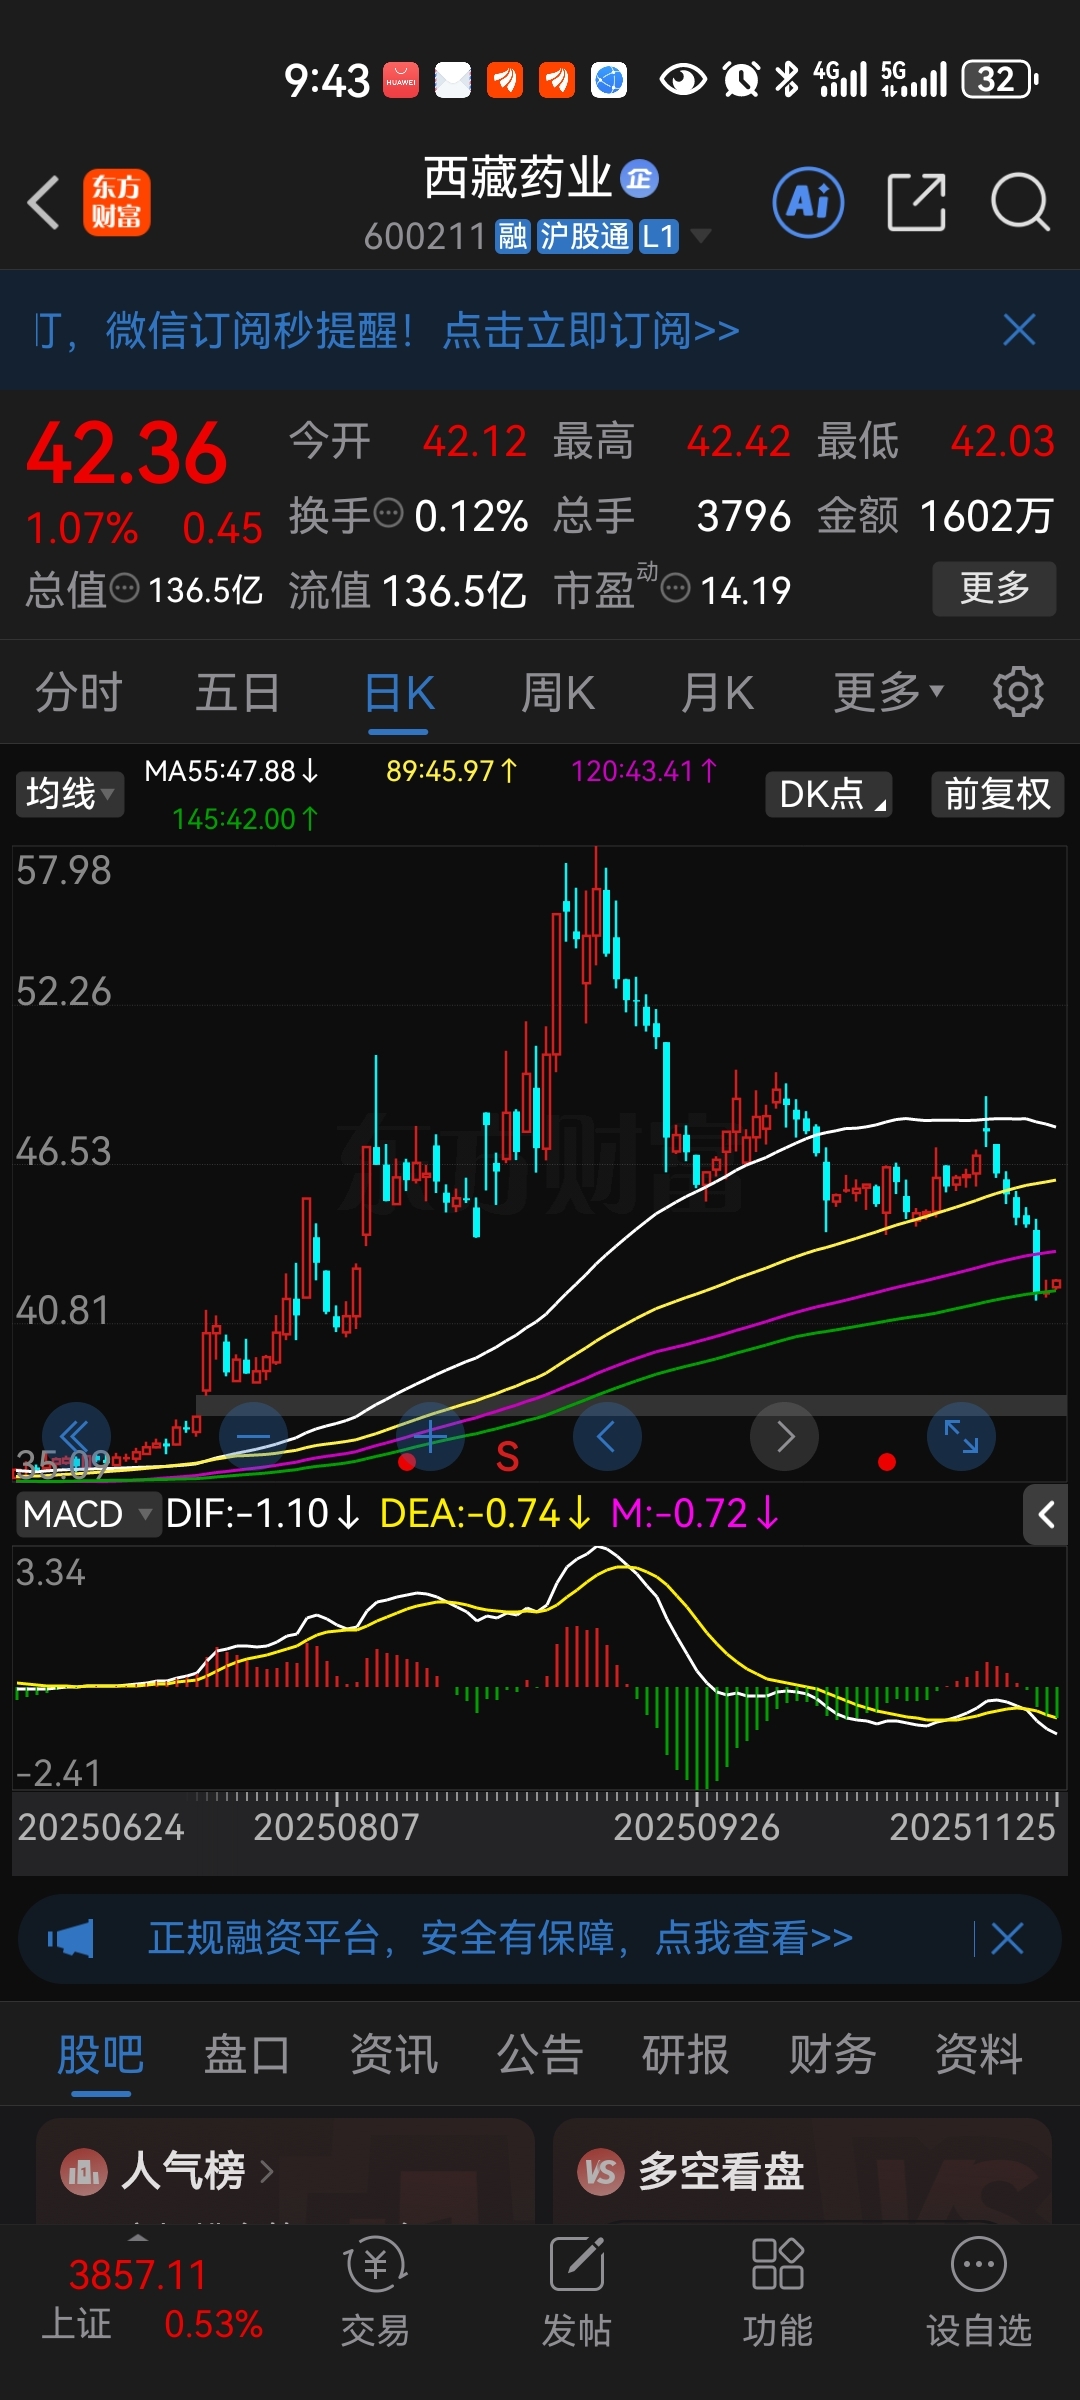Expand stock tags dropdown triangle
1080x2400 pixels.
pyautogui.click(x=701, y=237)
